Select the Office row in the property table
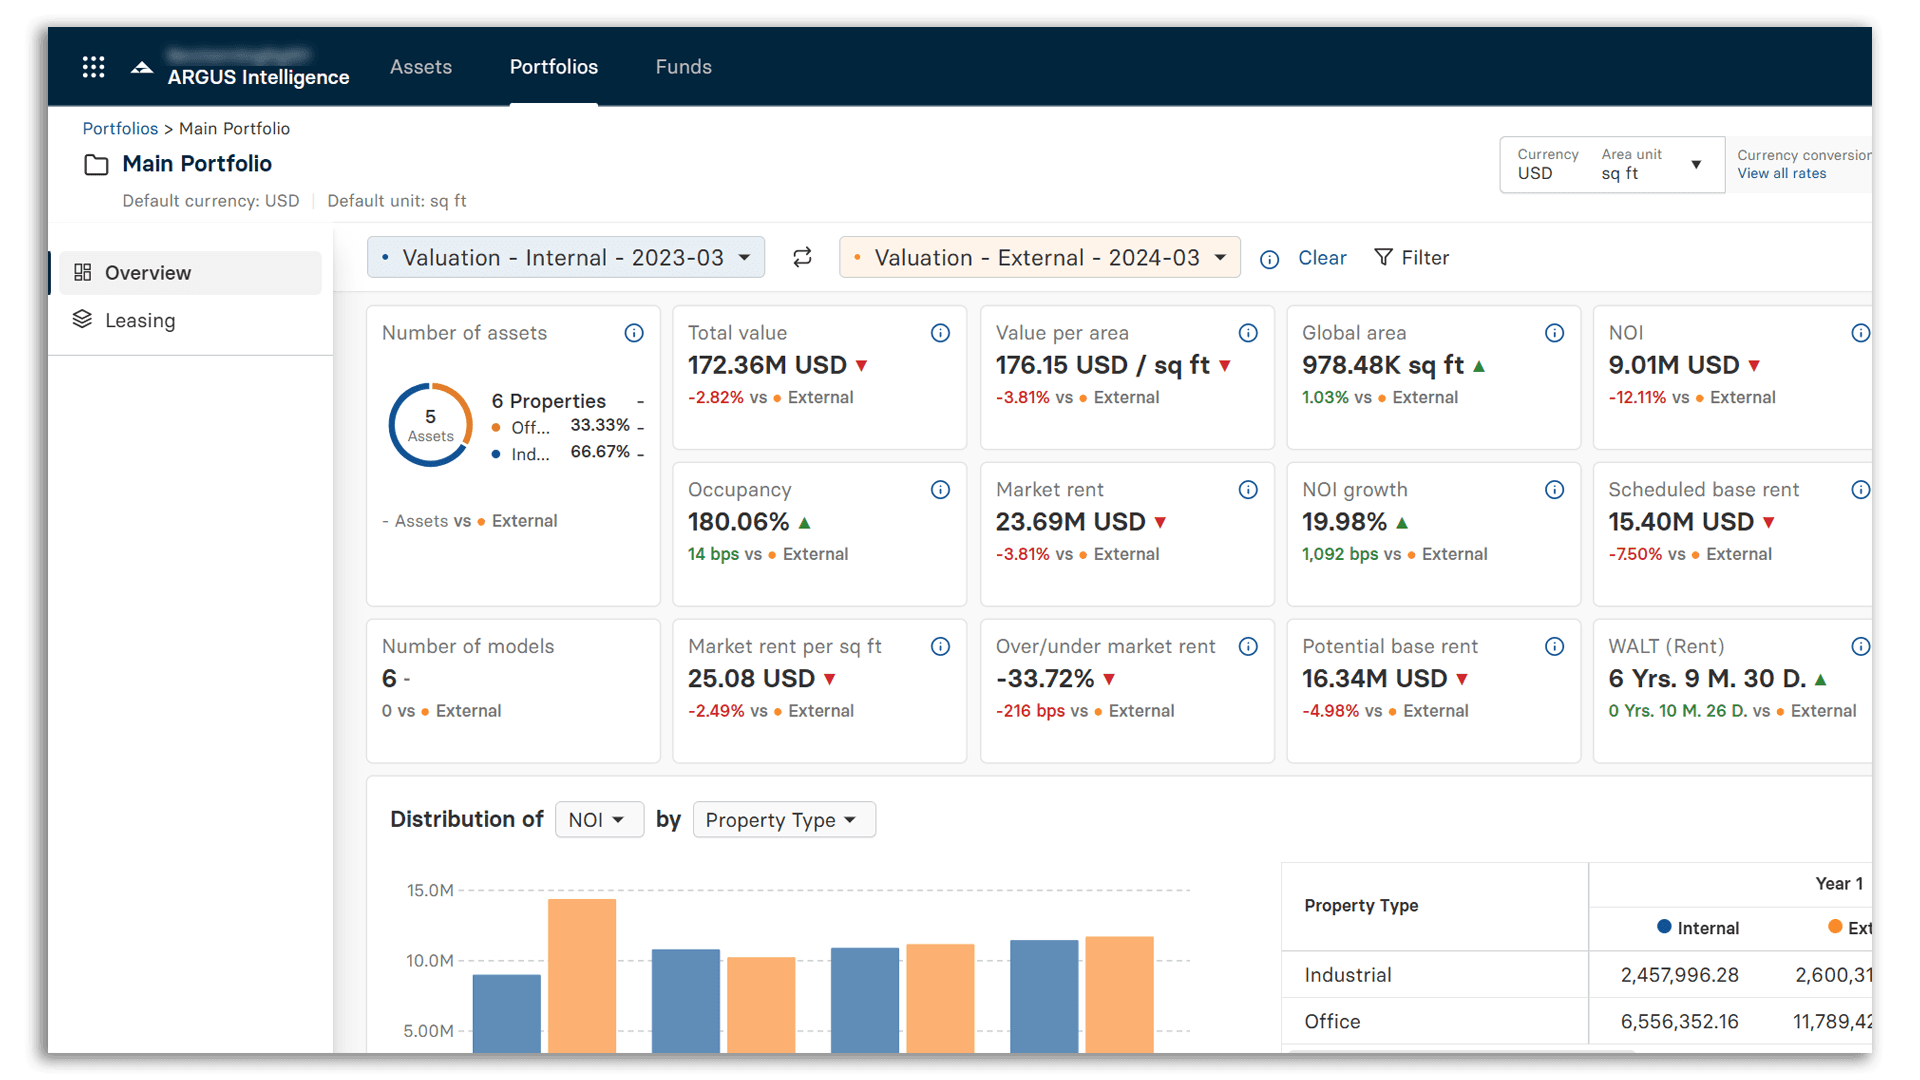The width and height of the screenshot is (1920, 1080). [1332, 1021]
